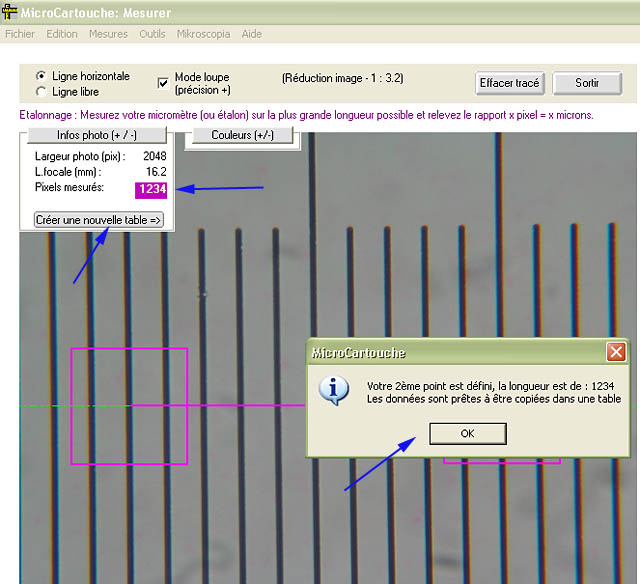Image resolution: width=640 pixels, height=584 pixels.
Task: Click the information icon in the dialog
Action: pos(334,390)
